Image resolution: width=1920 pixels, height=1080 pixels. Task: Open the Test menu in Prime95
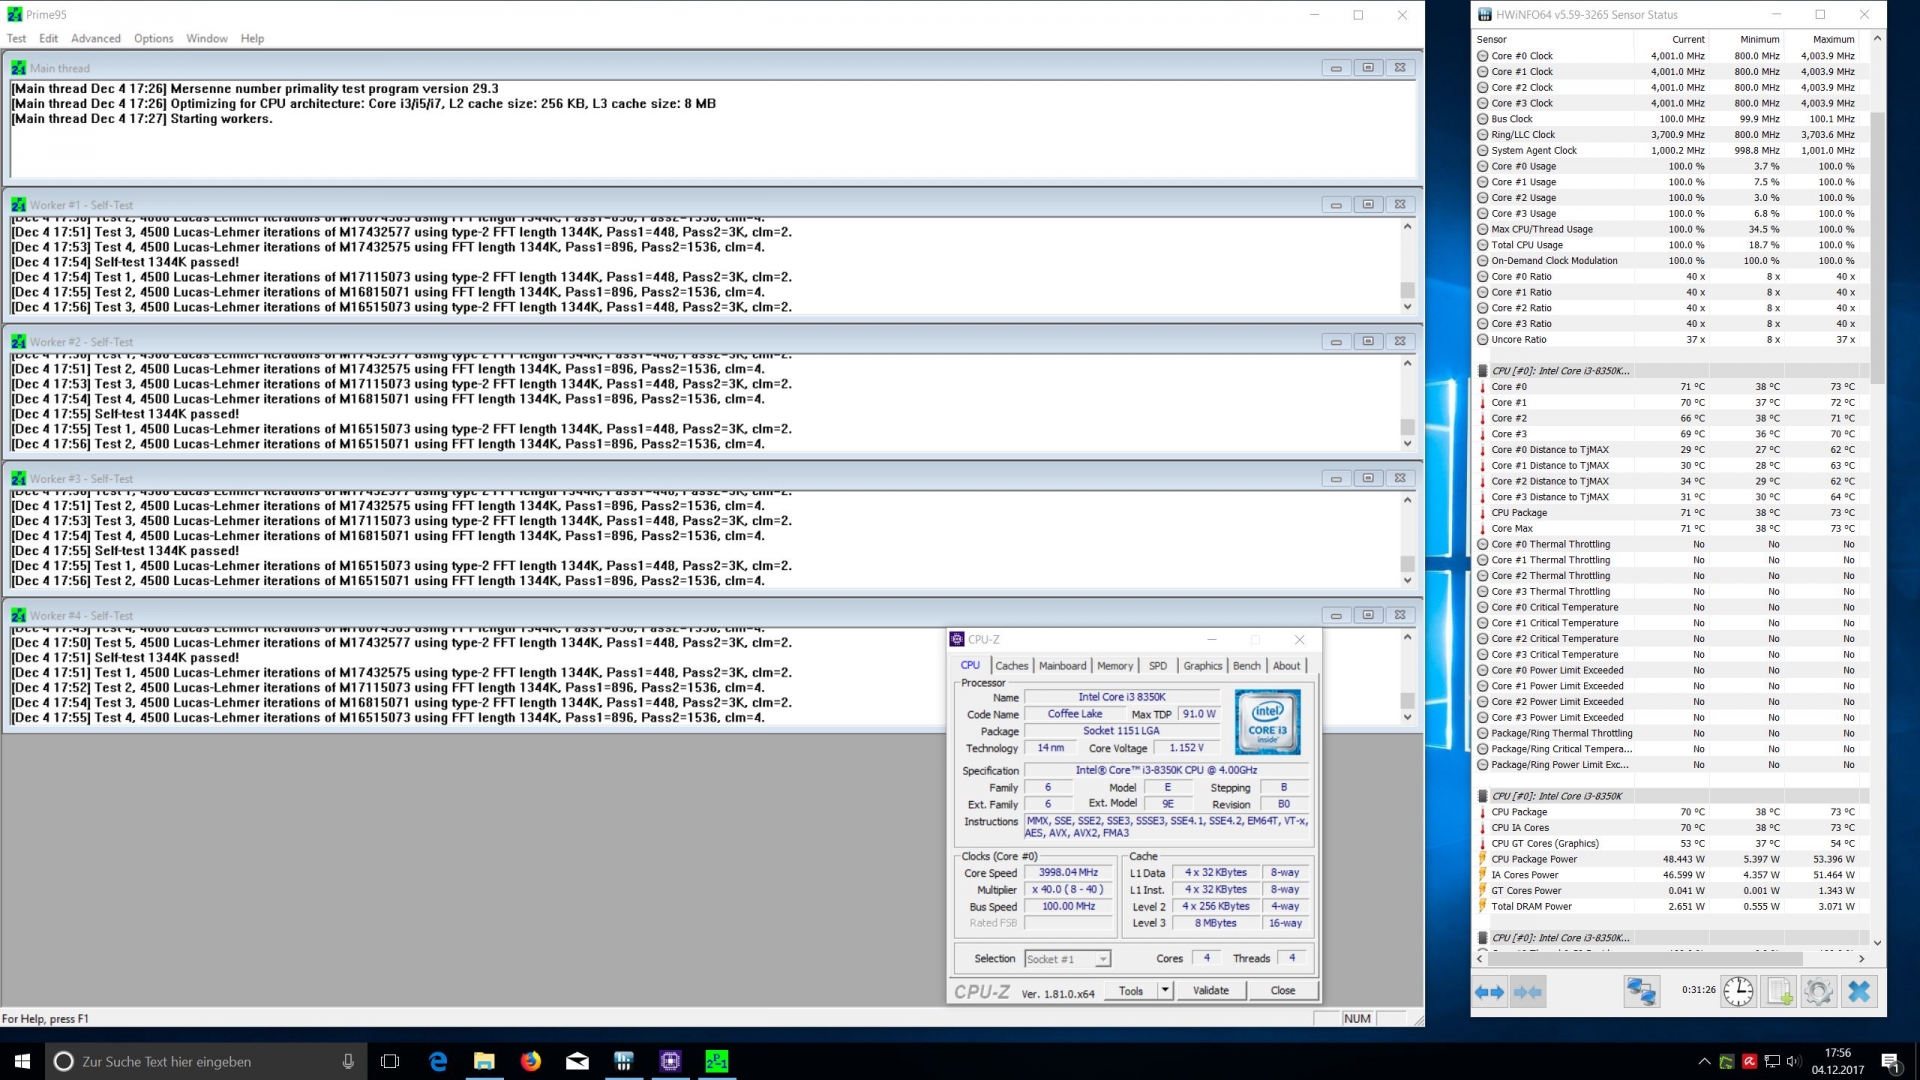(16, 37)
